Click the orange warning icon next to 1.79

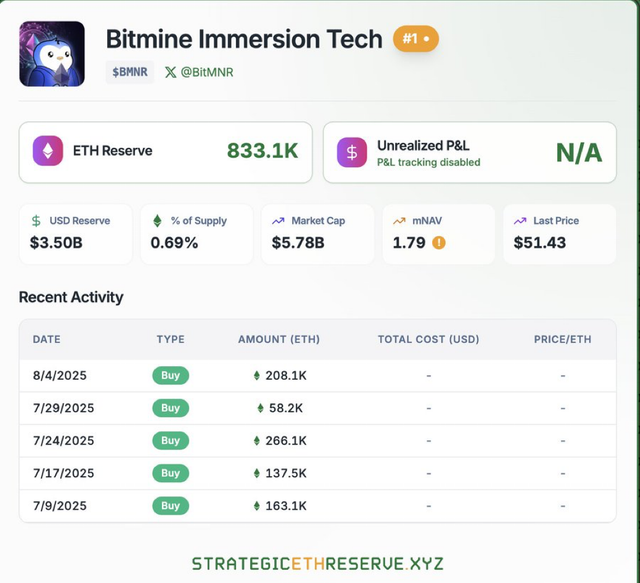click(x=439, y=243)
